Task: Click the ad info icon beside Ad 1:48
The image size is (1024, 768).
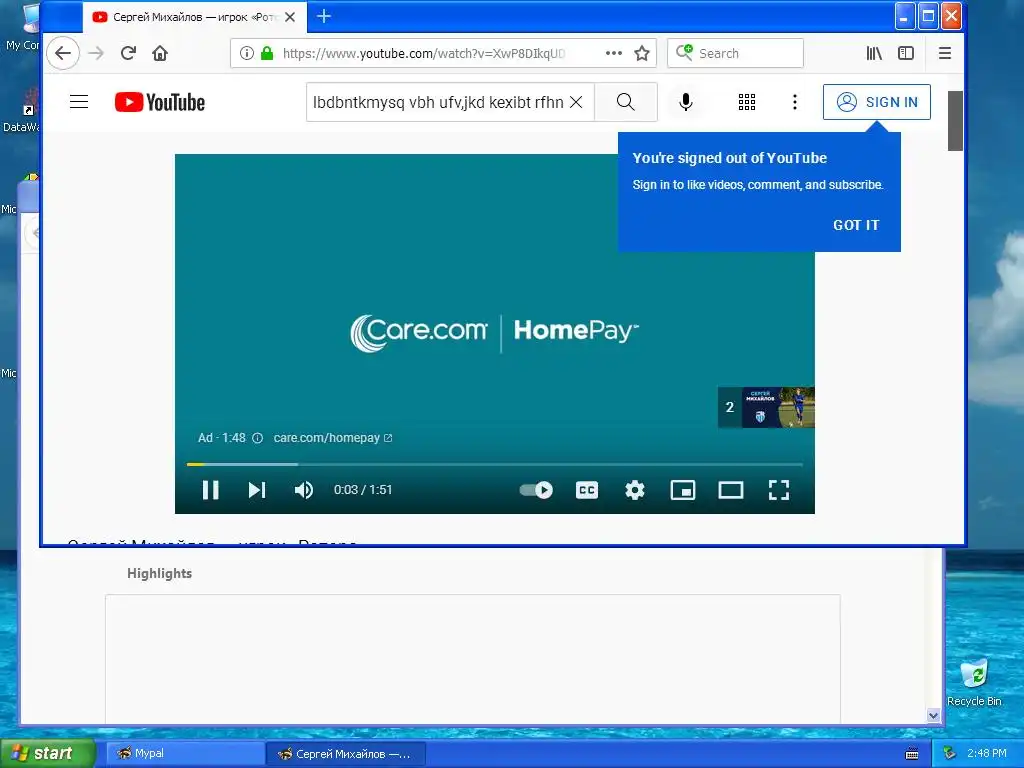Action: click(x=257, y=438)
